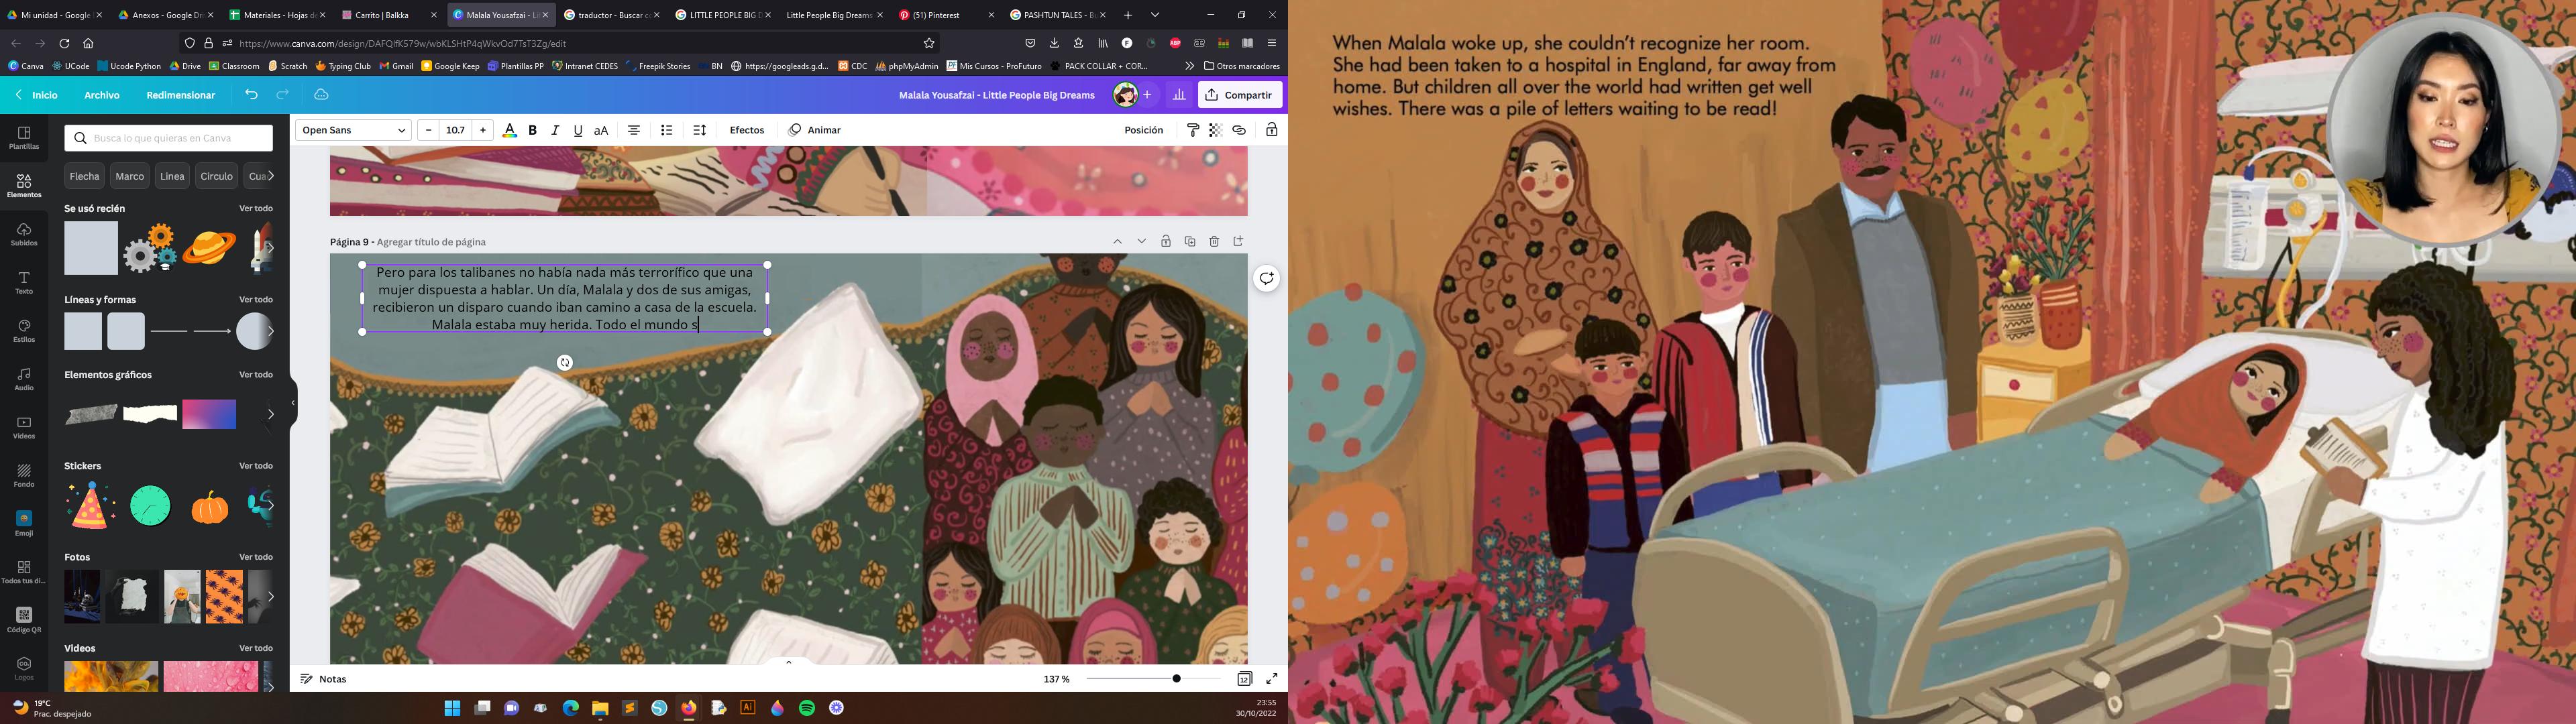Open the Plantillas sidebar panel

click(24, 138)
